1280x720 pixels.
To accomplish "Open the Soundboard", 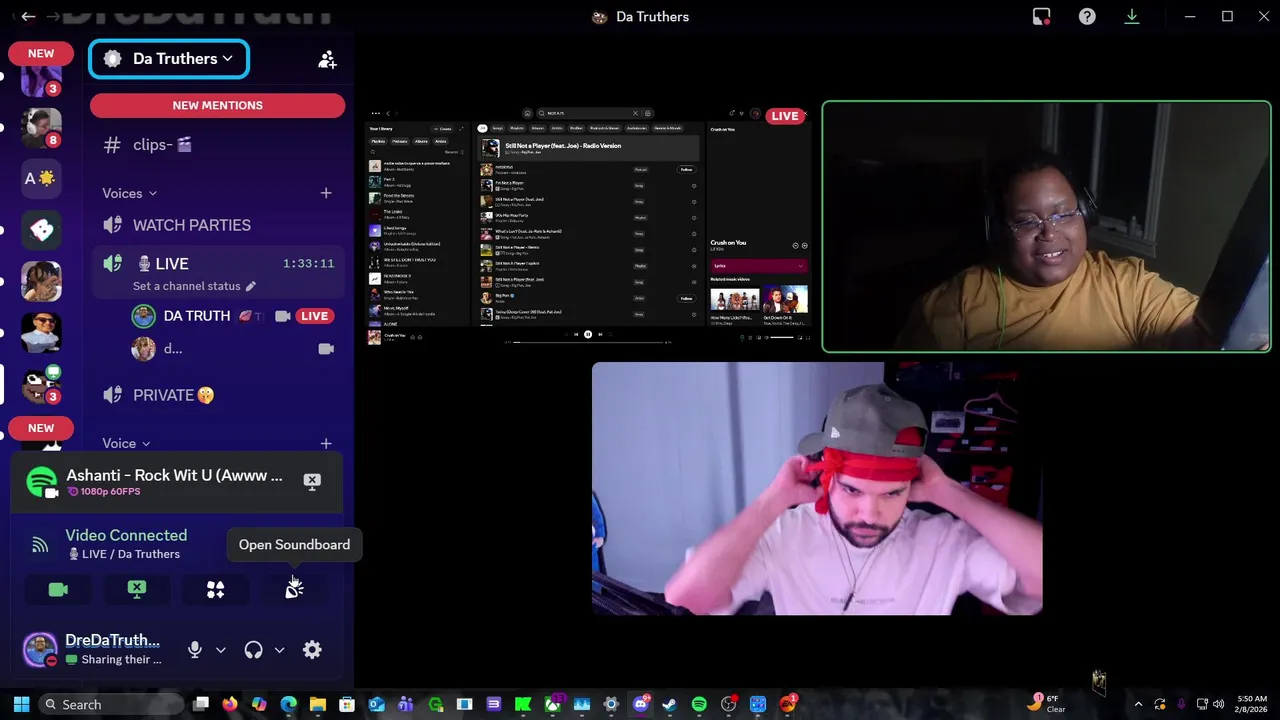I will (x=294, y=590).
